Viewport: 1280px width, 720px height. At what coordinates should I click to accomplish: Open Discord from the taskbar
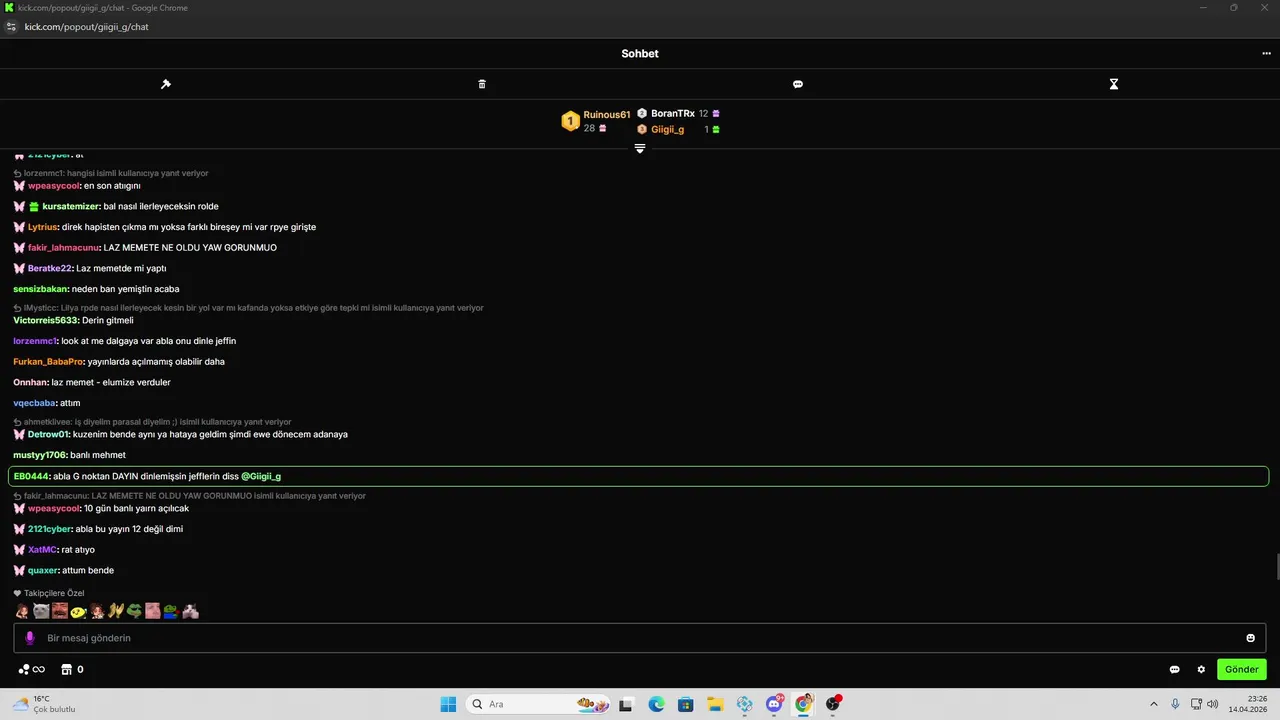coord(774,704)
